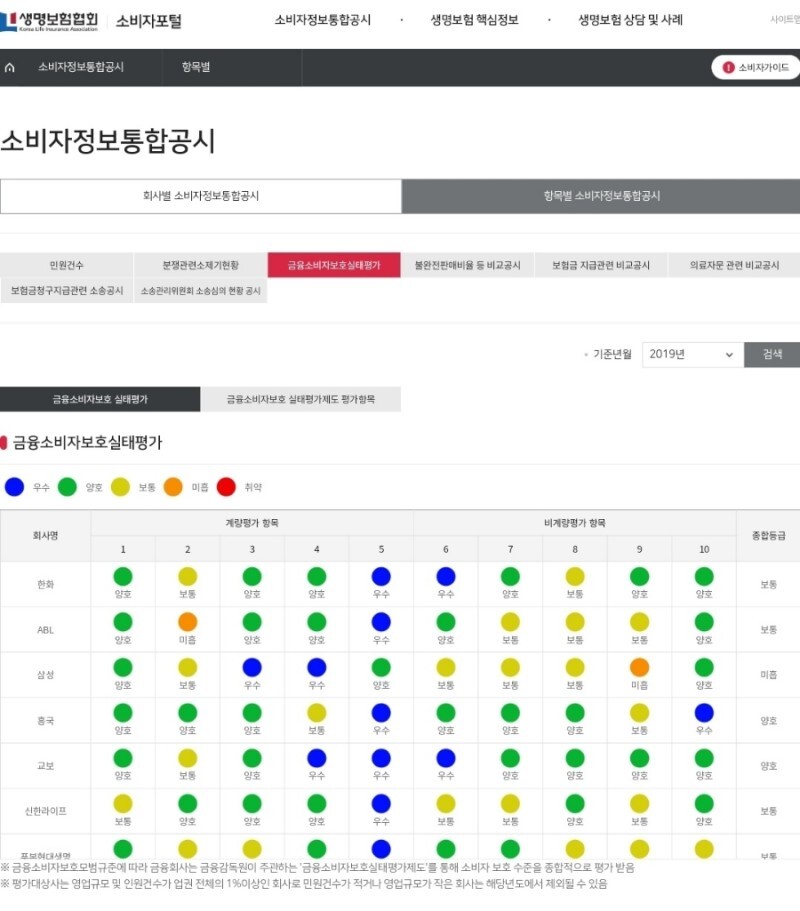Click the yellow 보통 legend circle
This screenshot has height=911, width=800.
[120, 487]
